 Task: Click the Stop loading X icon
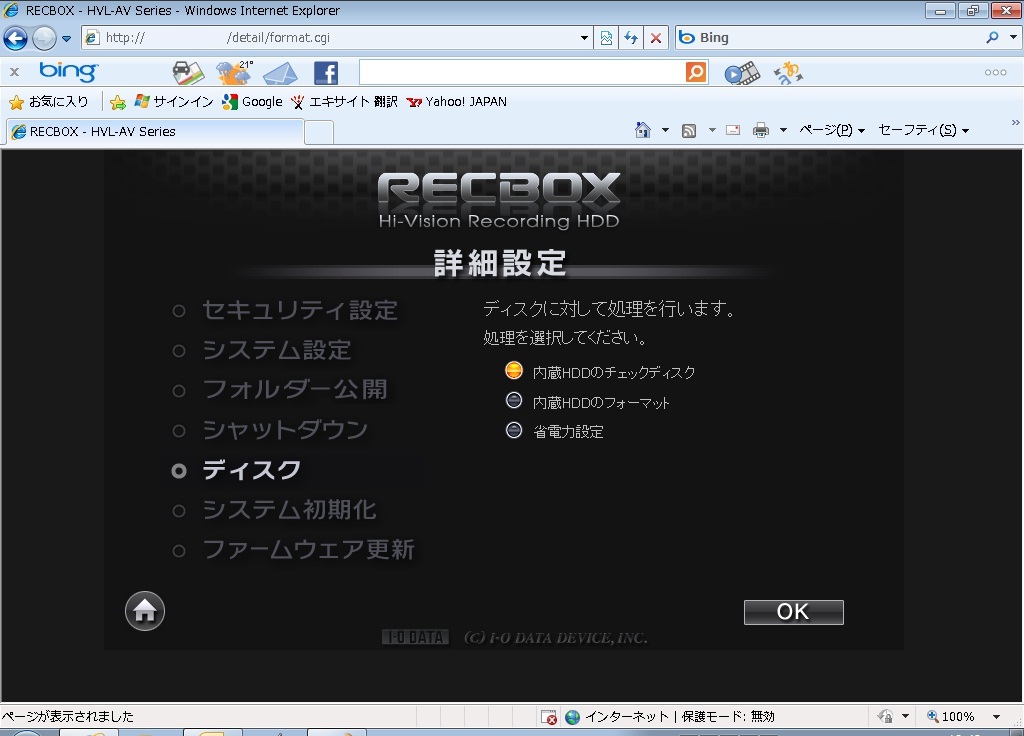point(656,38)
